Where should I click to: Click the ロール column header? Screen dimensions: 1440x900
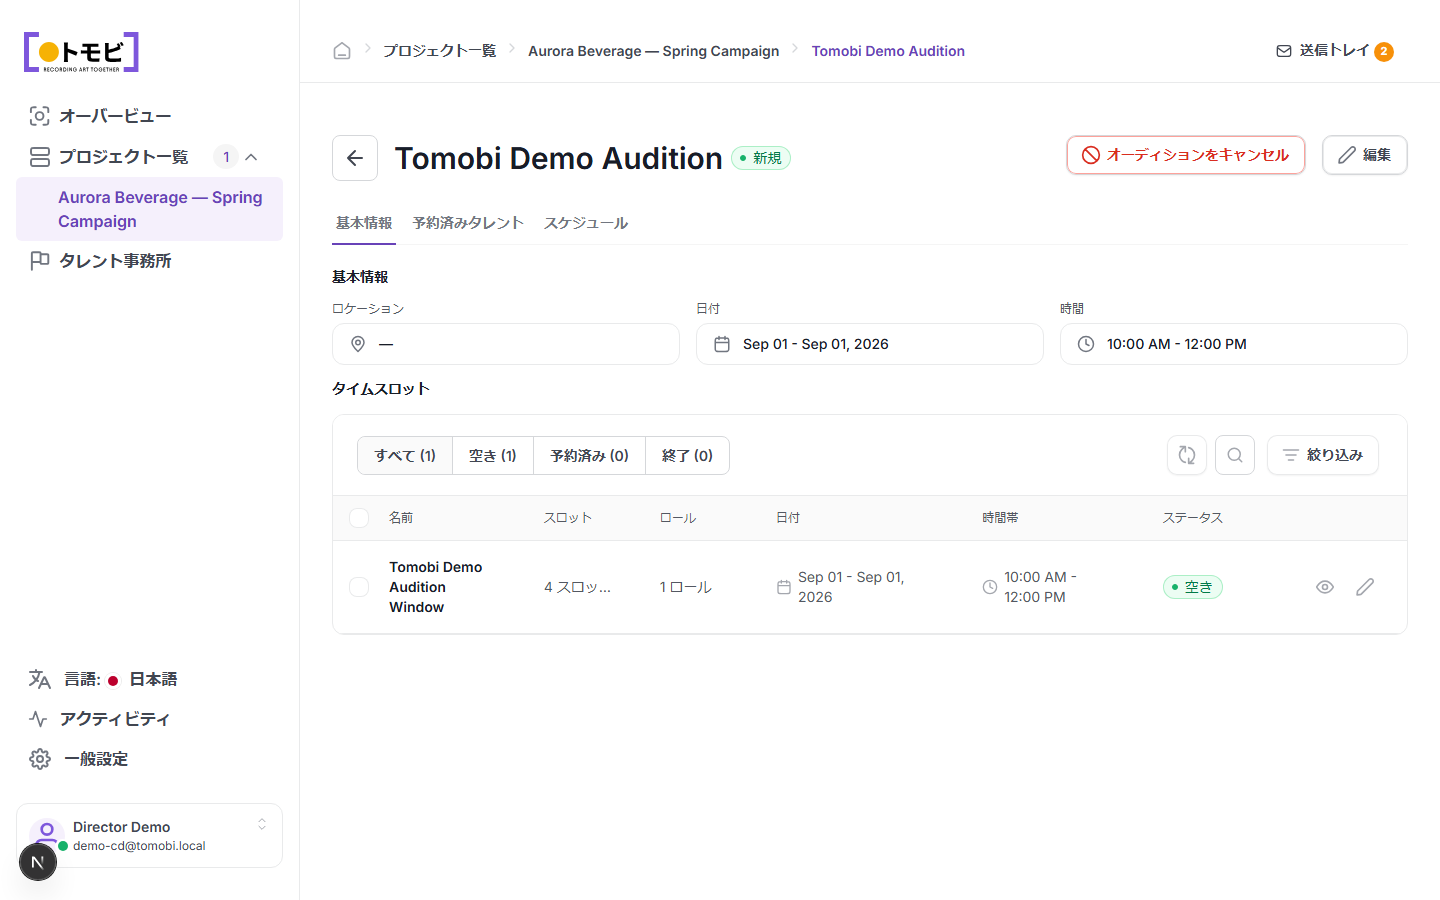678,518
